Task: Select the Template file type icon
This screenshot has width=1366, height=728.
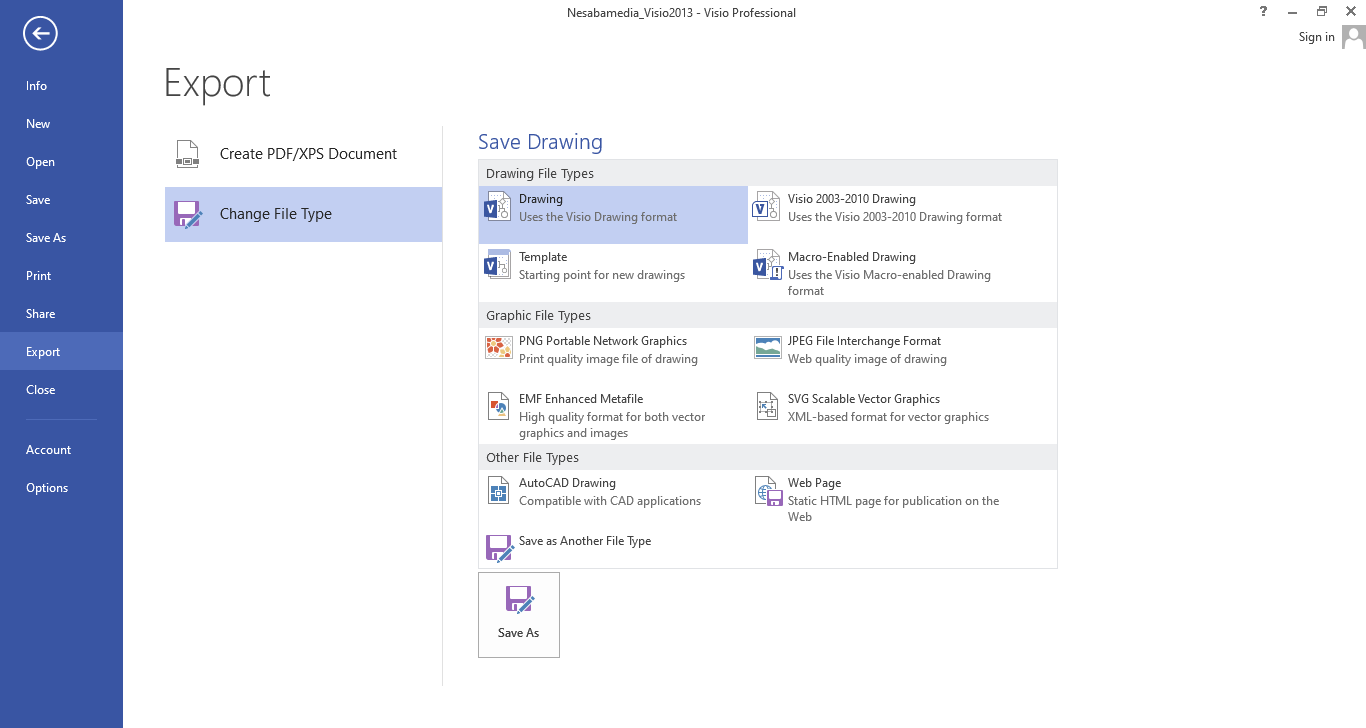Action: pos(497,265)
